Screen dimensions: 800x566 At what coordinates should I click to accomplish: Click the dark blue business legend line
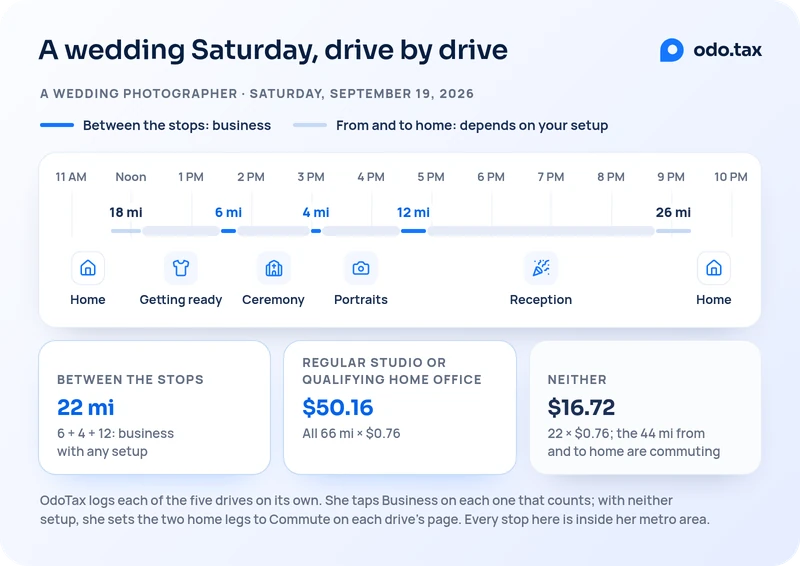(x=57, y=125)
